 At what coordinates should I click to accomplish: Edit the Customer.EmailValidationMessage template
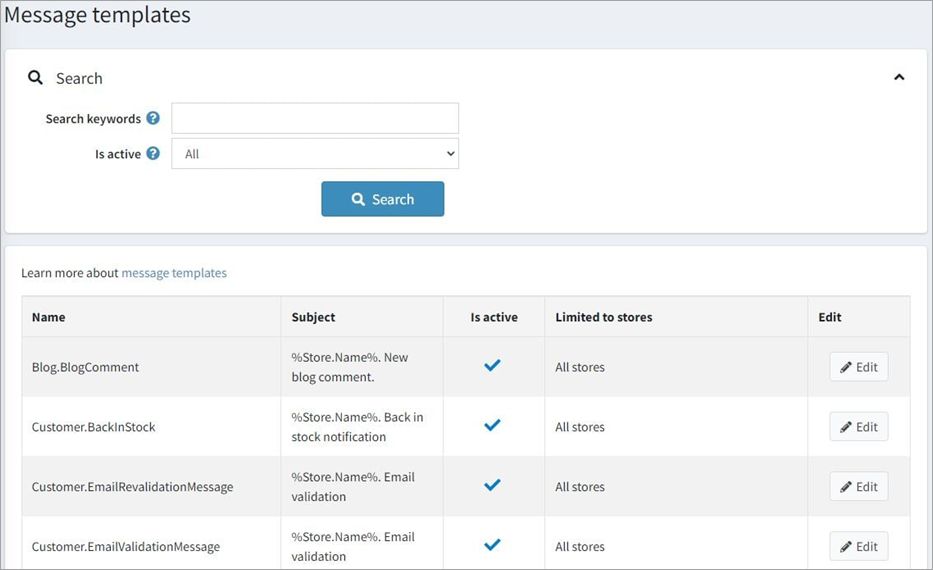point(858,547)
